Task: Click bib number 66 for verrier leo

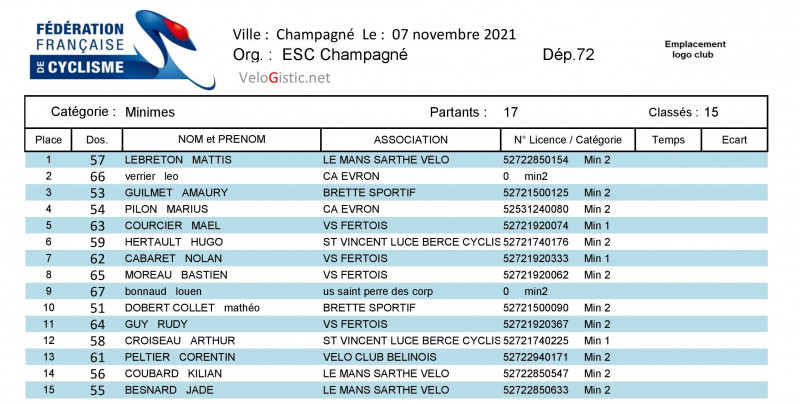Action: point(97,176)
